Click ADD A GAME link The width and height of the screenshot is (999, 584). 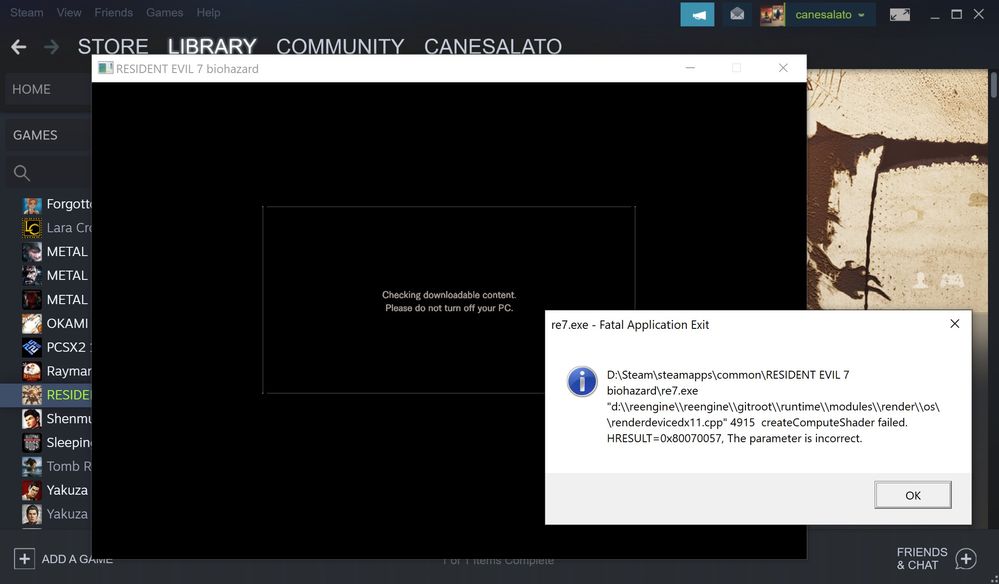point(77,559)
